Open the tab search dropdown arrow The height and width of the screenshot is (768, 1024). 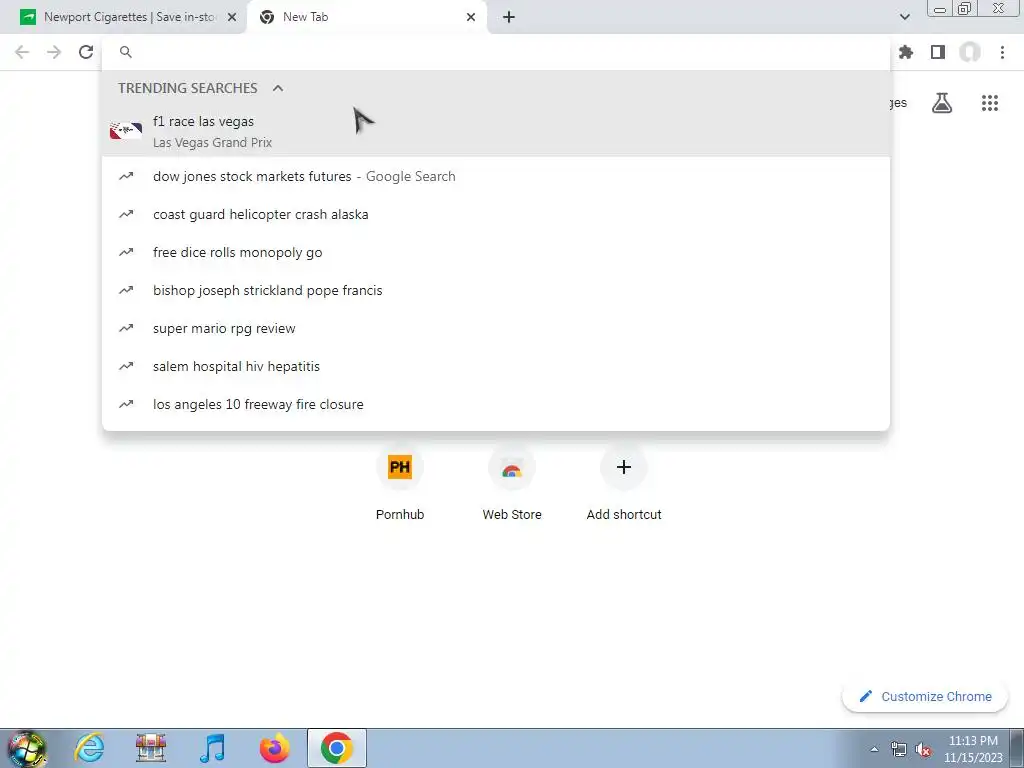(x=904, y=17)
